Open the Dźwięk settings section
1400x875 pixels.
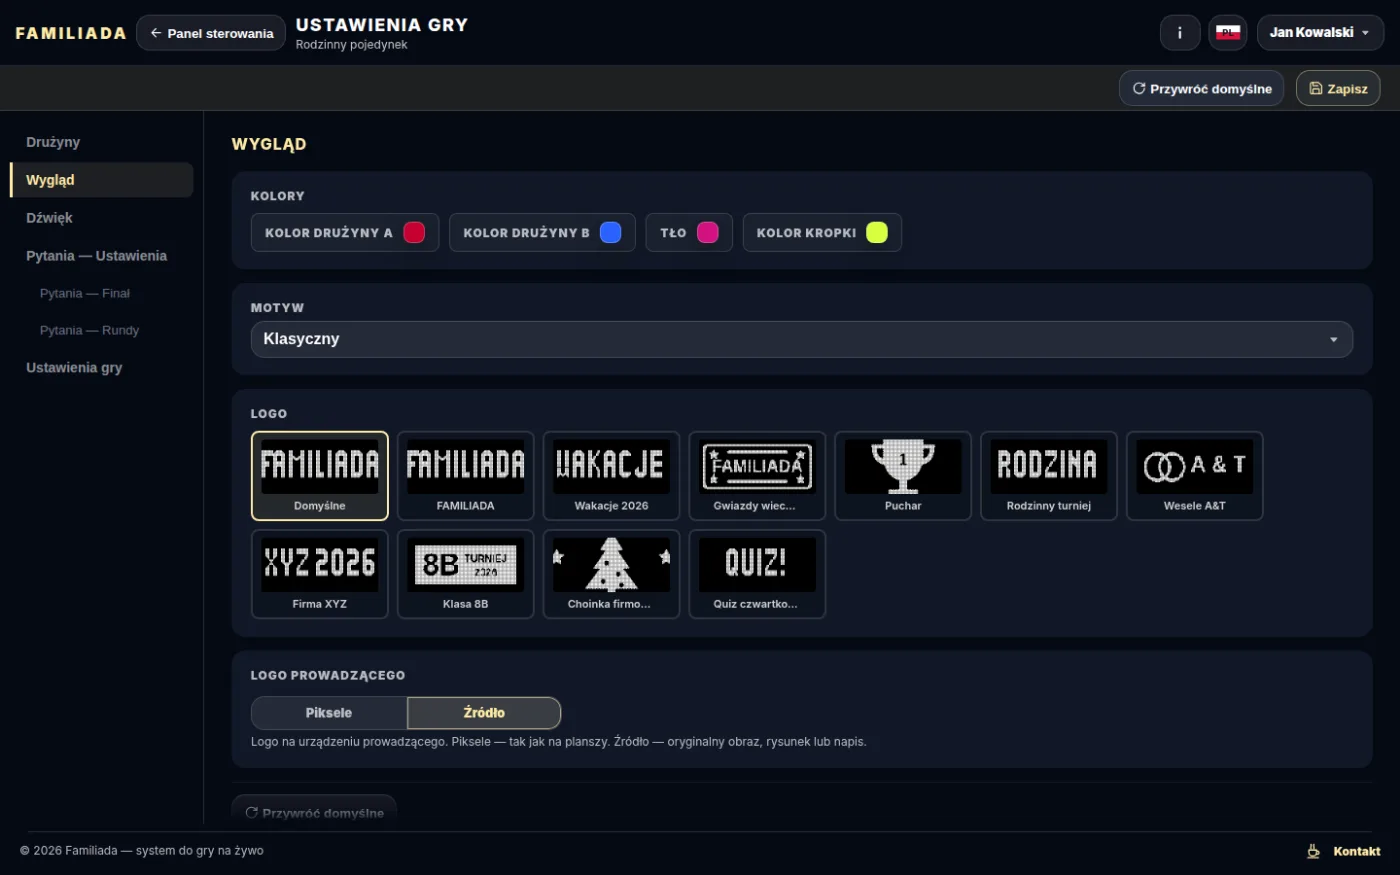tap(49, 218)
